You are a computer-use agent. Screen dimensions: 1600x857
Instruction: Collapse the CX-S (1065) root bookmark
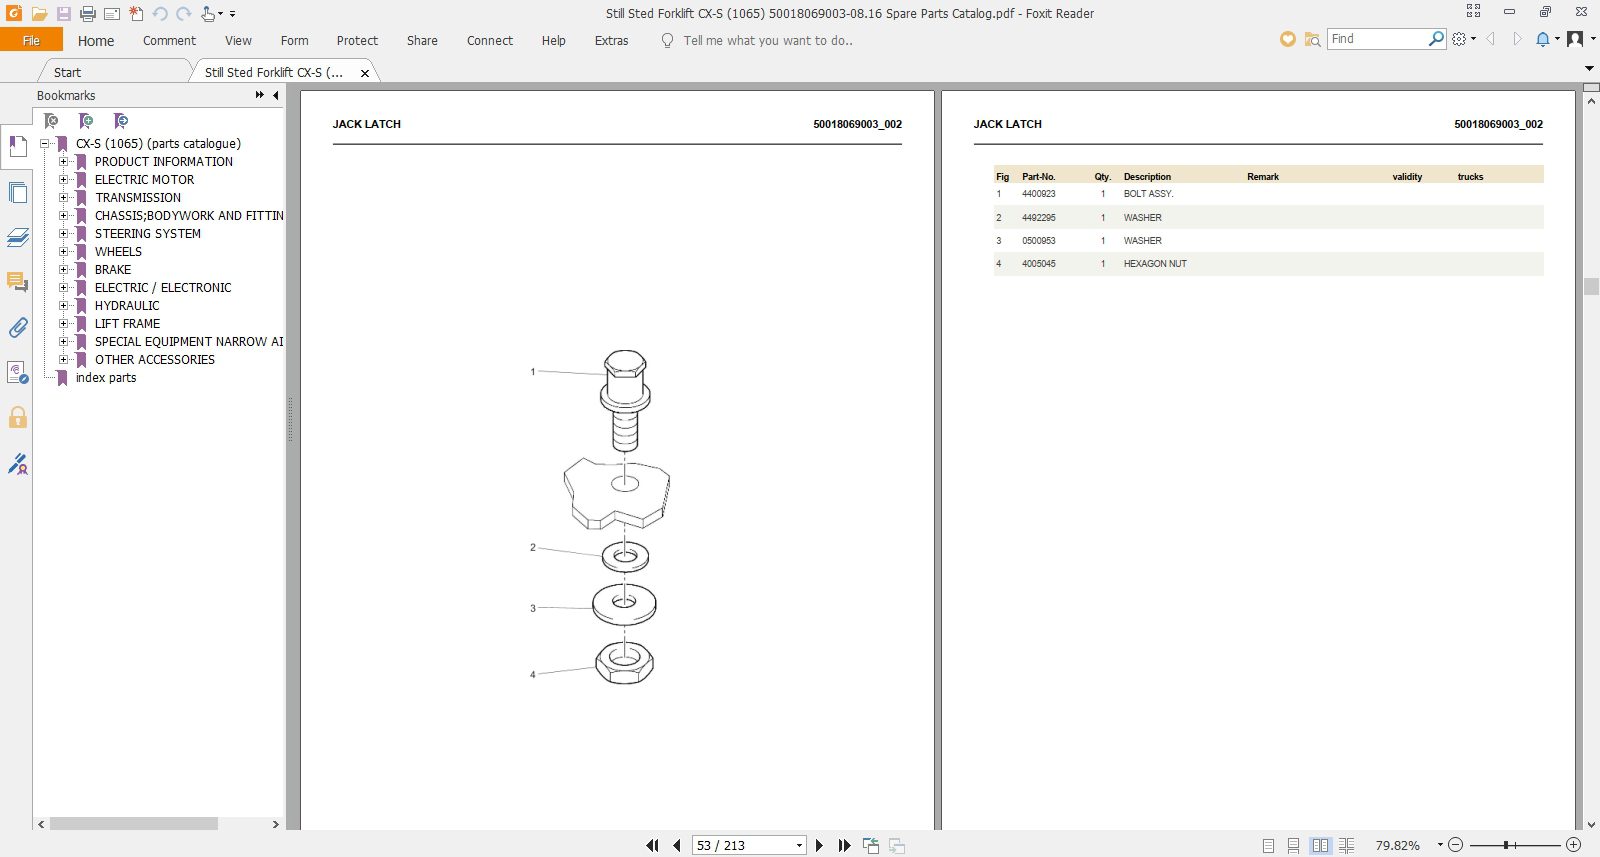45,144
